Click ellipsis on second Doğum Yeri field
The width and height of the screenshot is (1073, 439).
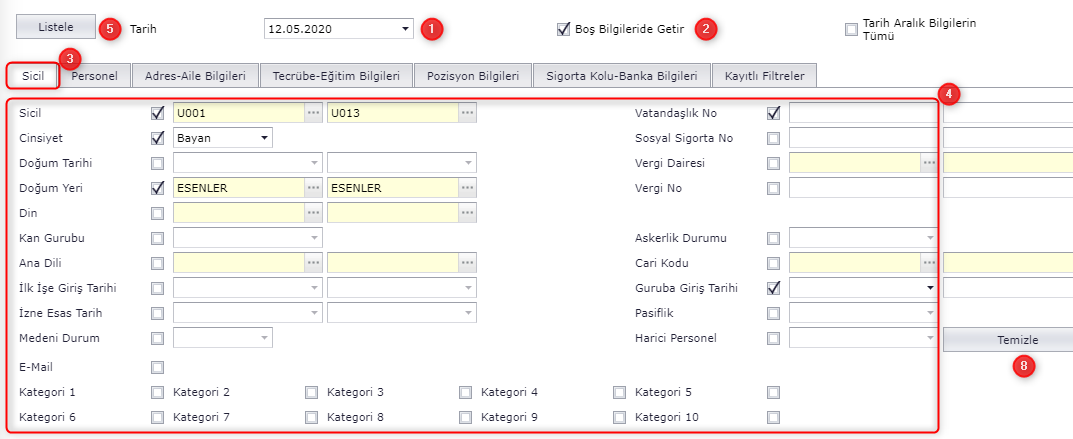pyautogui.click(x=467, y=188)
